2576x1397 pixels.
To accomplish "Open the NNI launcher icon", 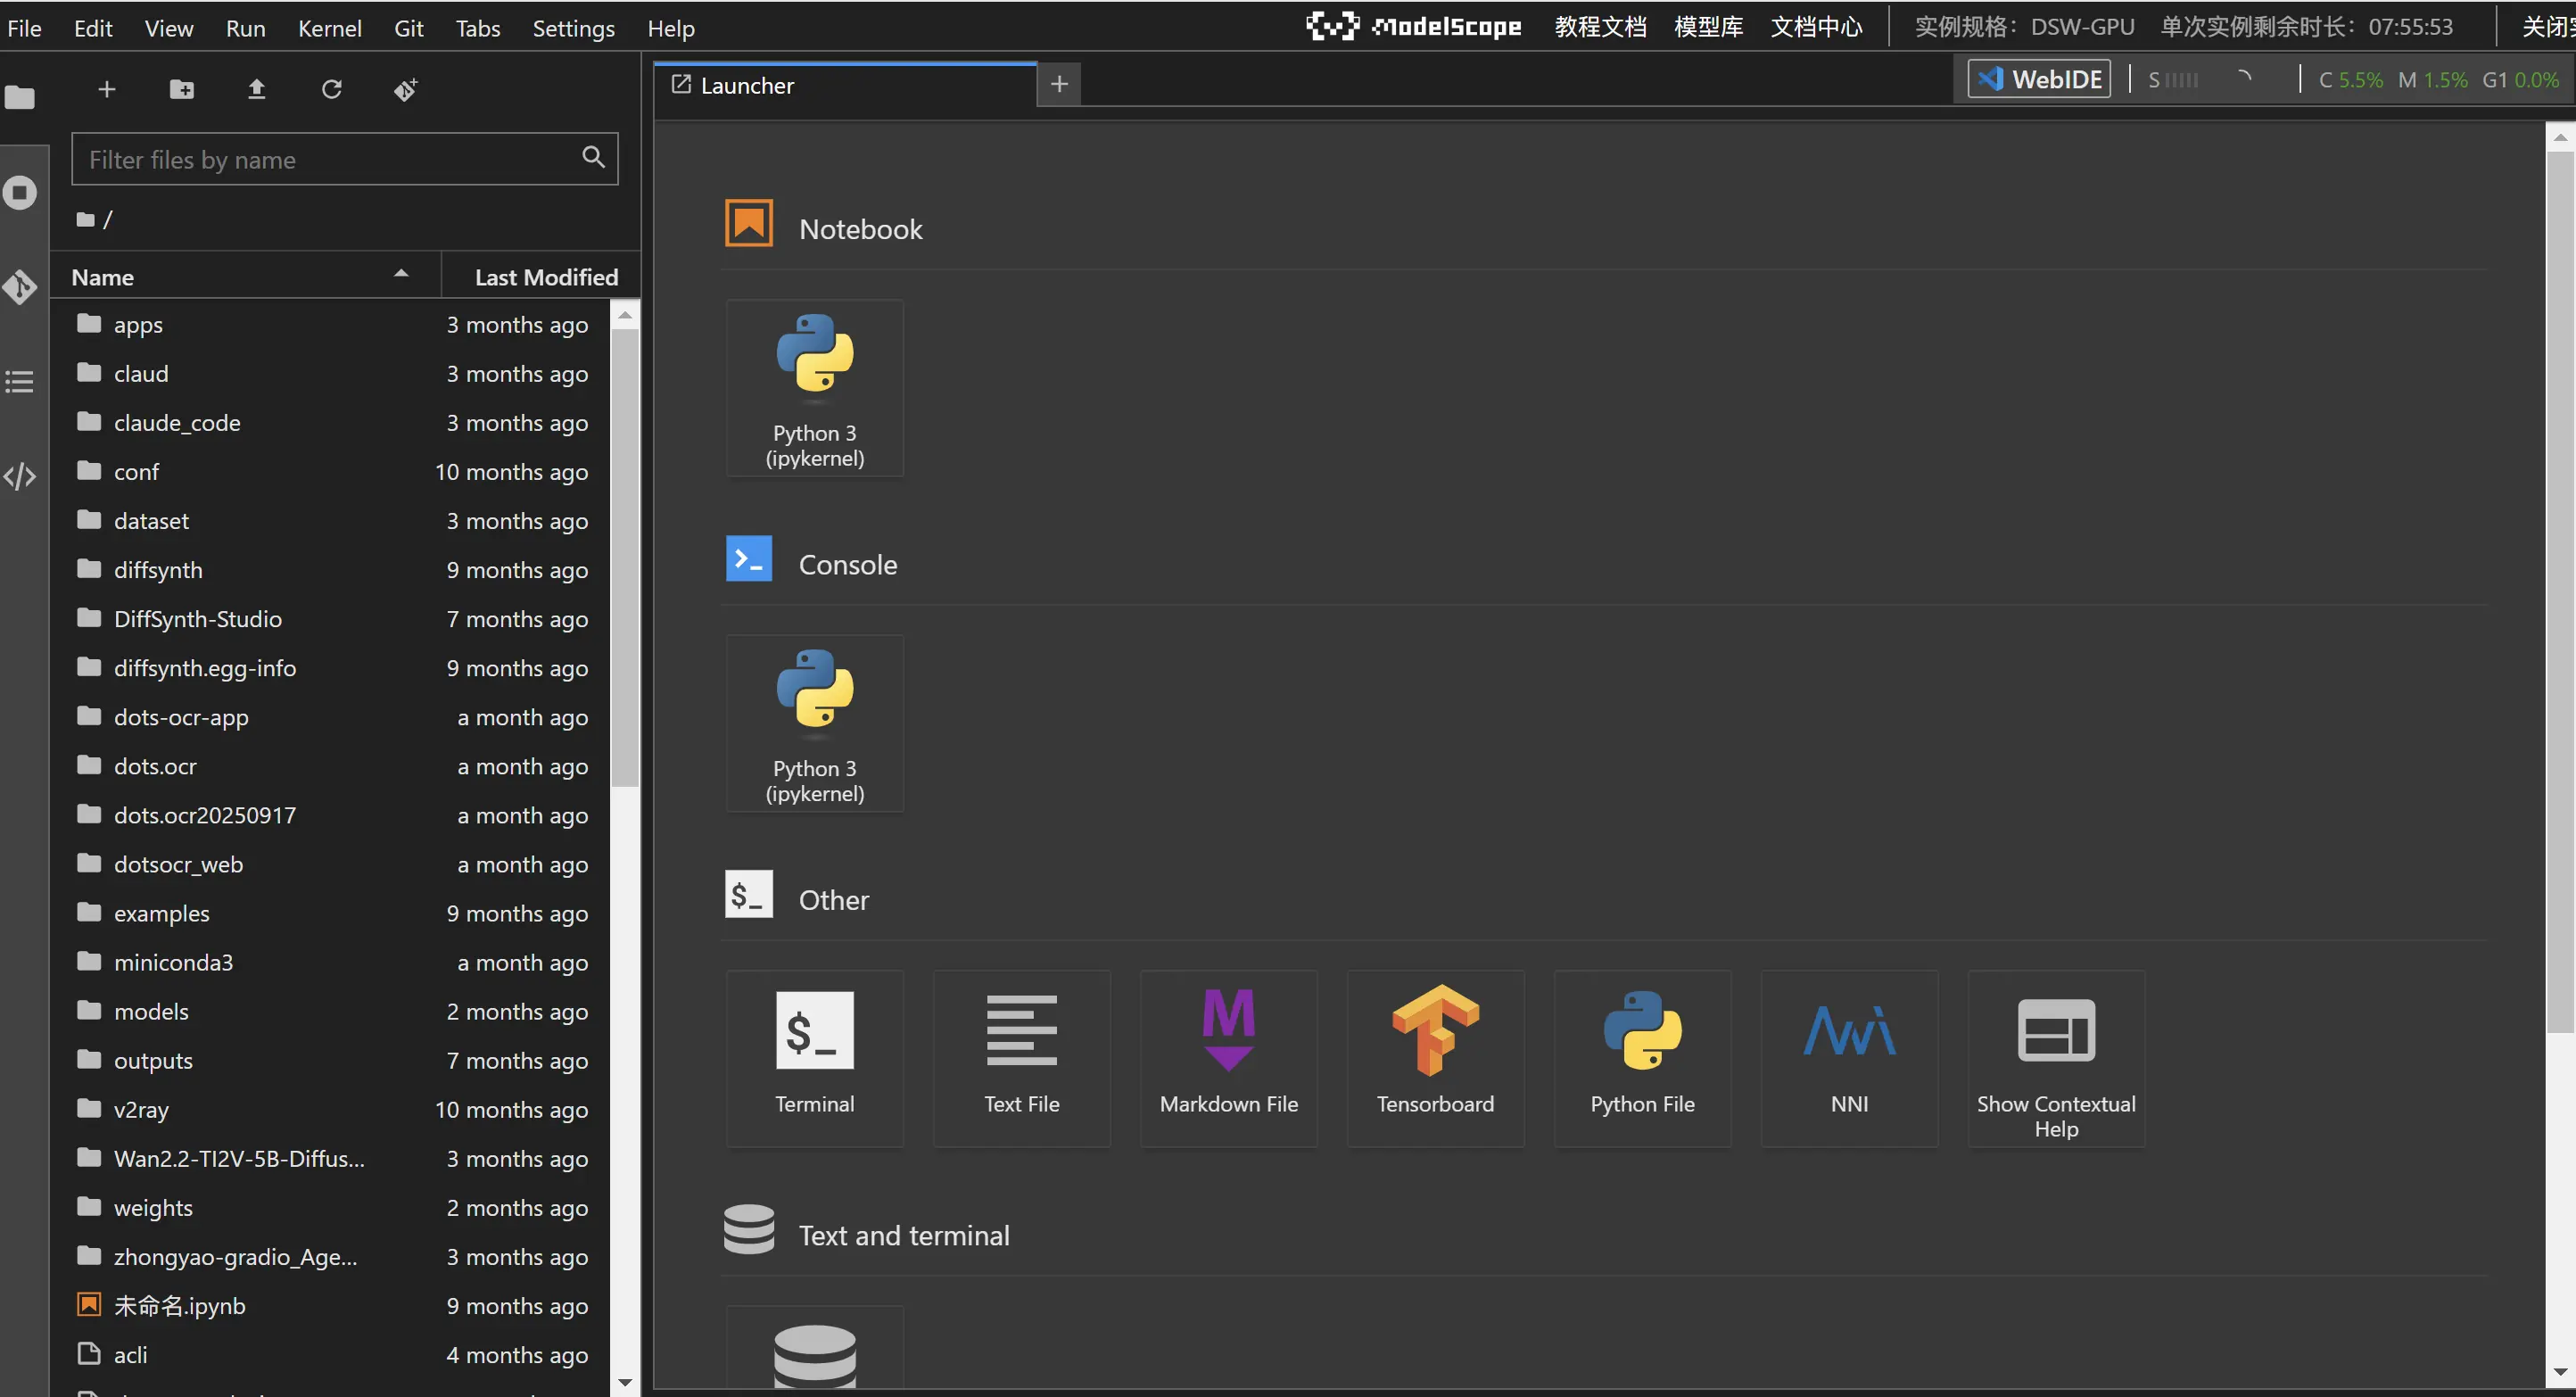I will coord(1848,1056).
